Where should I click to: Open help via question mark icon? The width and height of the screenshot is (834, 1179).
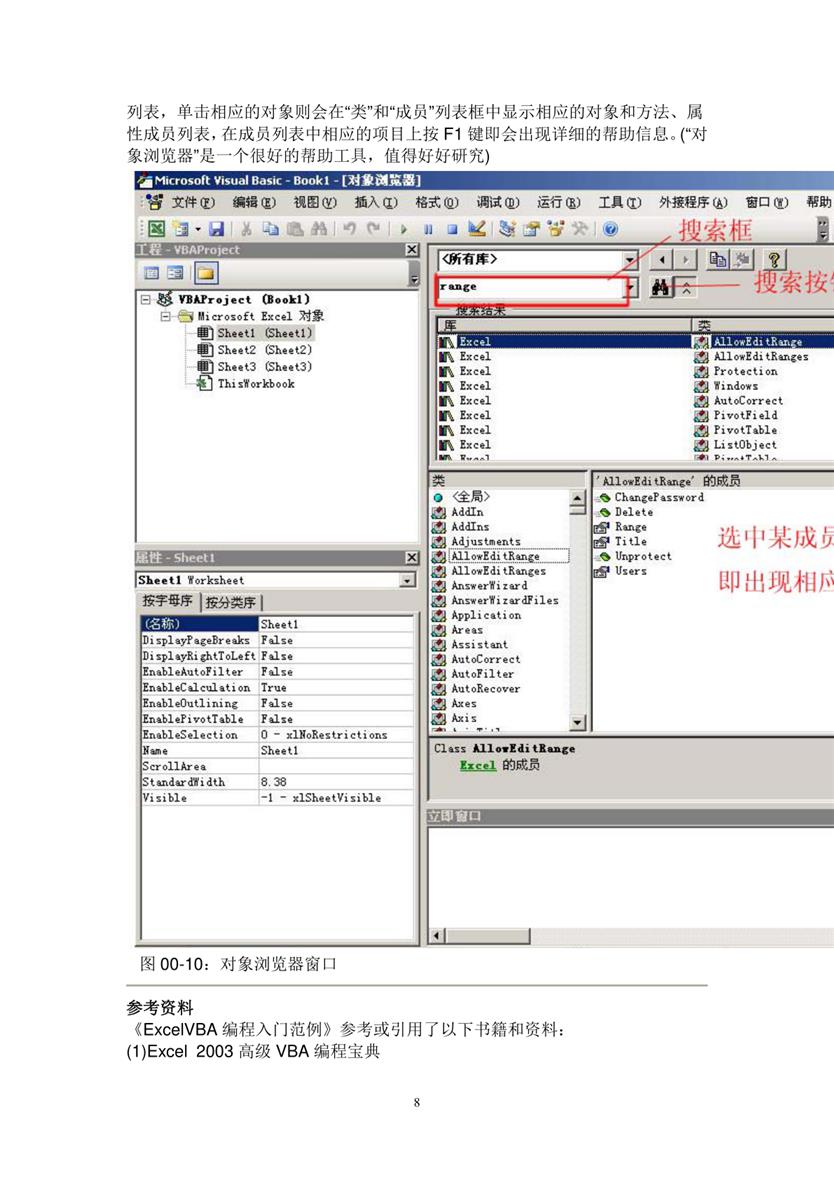[773, 260]
